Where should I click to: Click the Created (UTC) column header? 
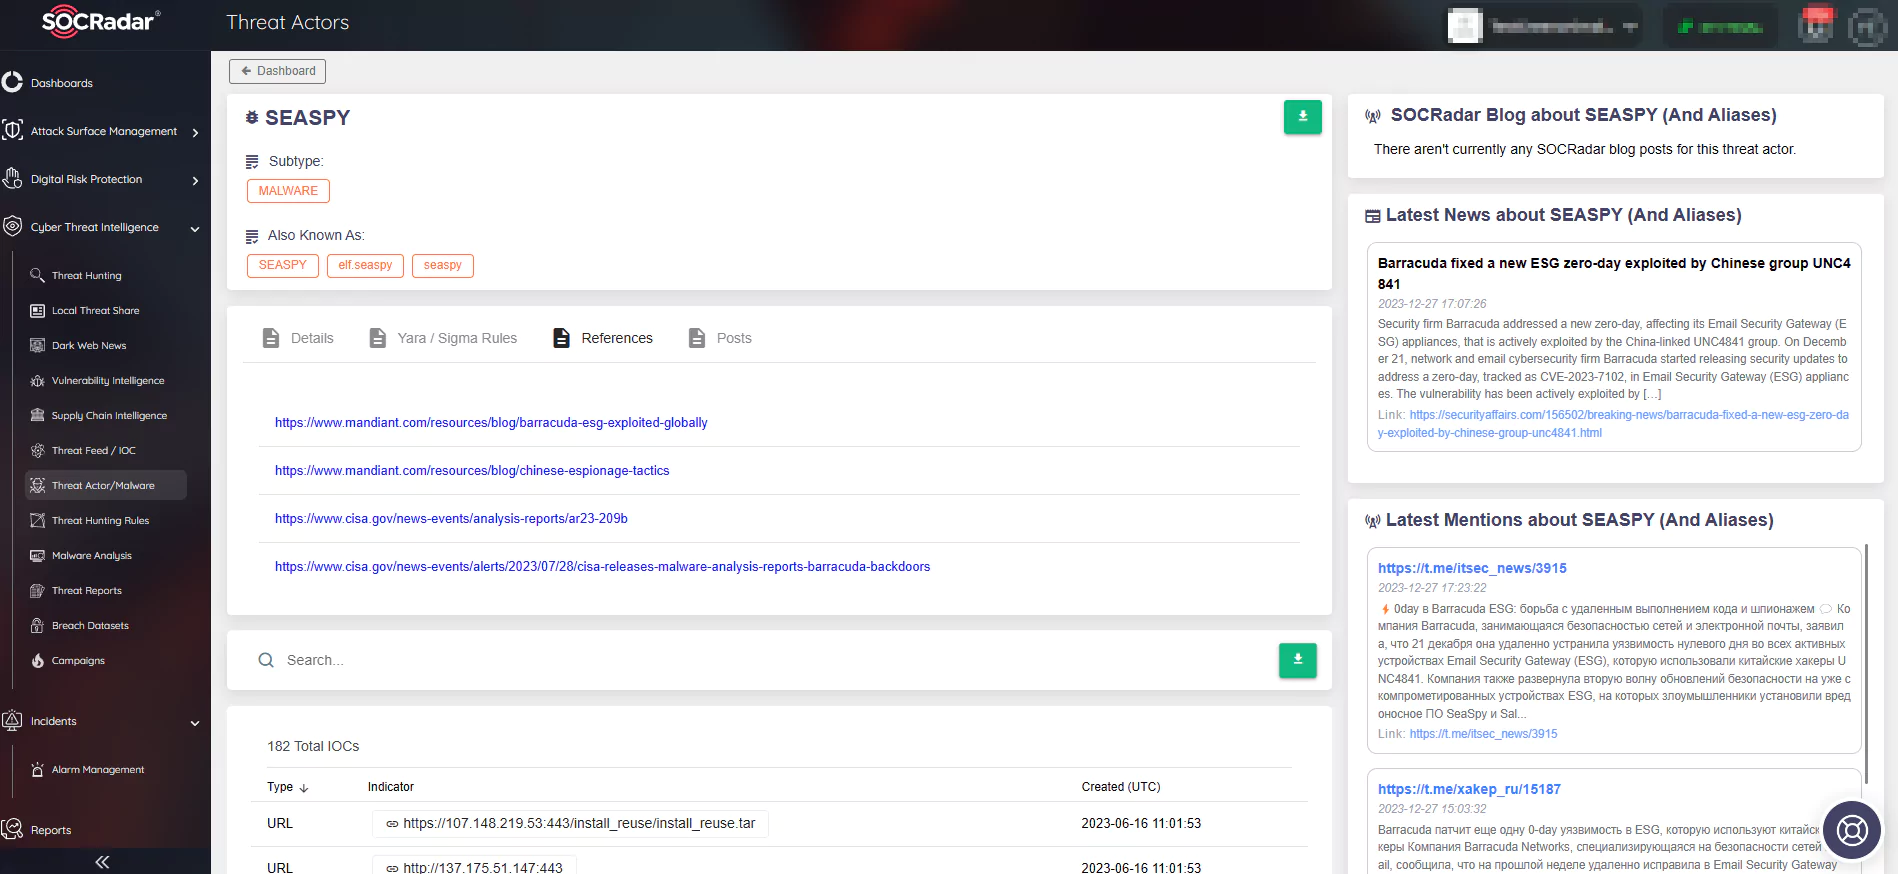coord(1121,787)
